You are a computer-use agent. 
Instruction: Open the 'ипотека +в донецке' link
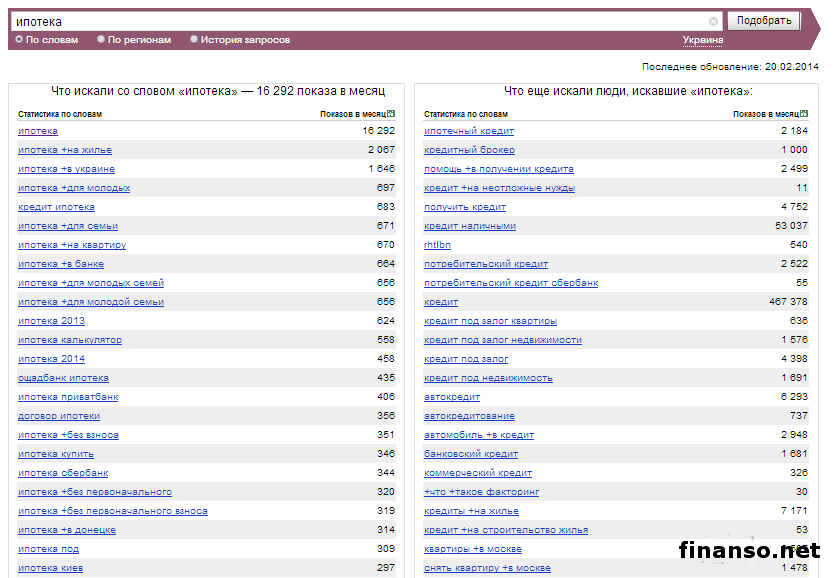67,530
